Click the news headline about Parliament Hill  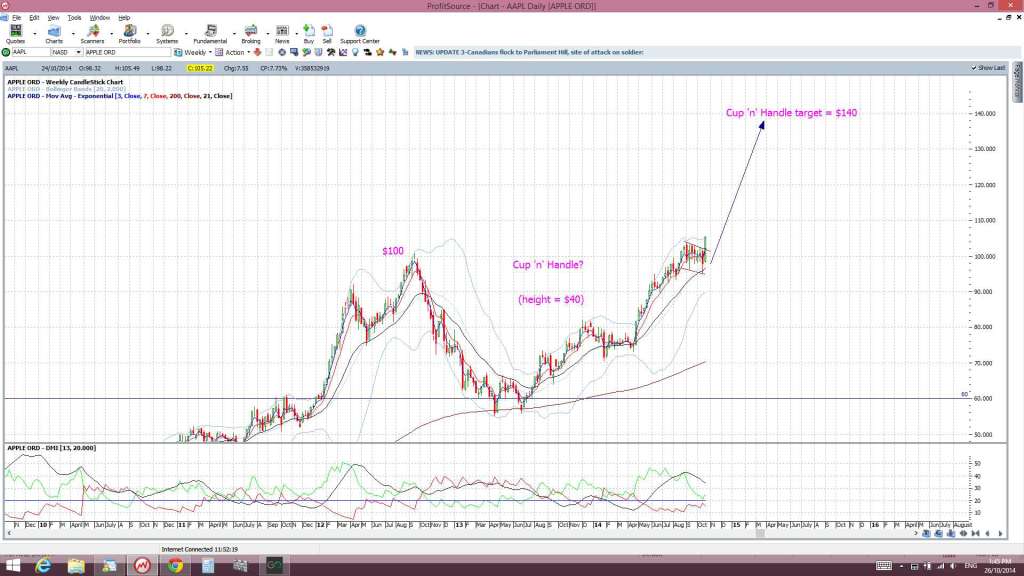pyautogui.click(x=530, y=52)
